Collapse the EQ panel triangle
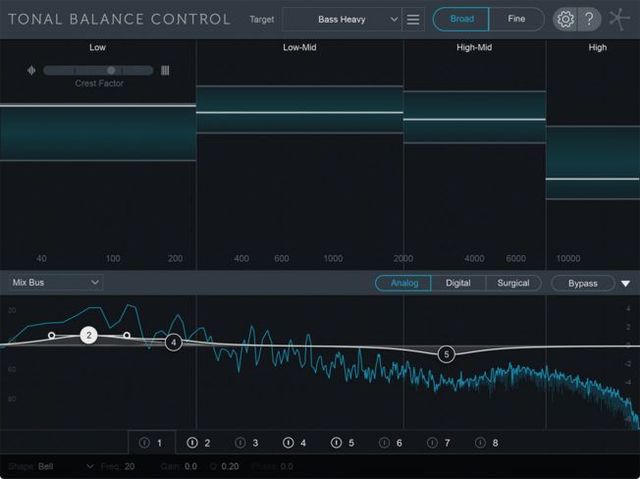The height and width of the screenshot is (479, 640). click(x=626, y=283)
